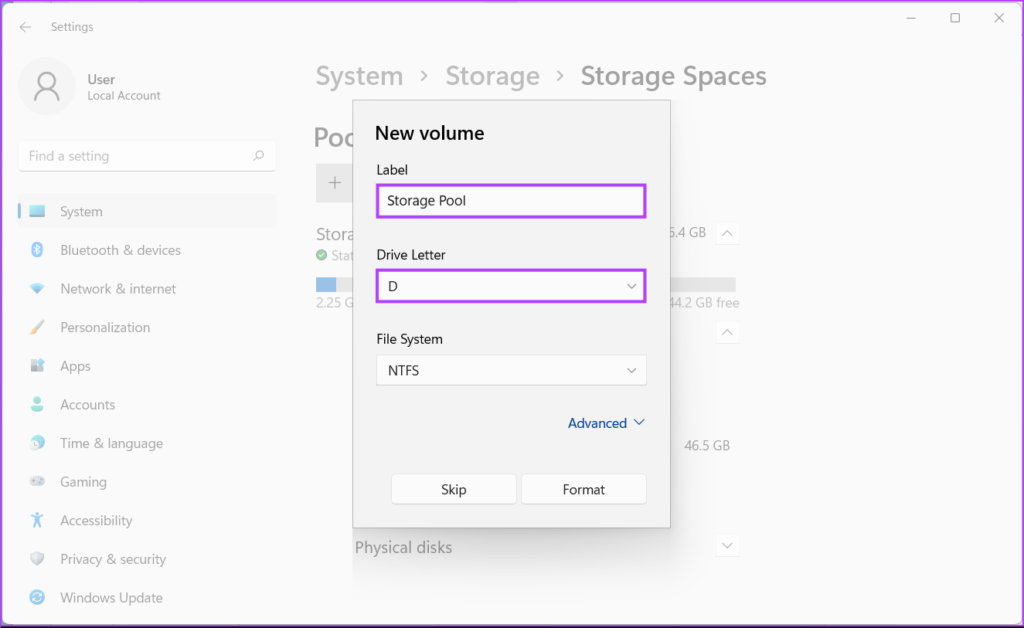Click the Gaming controller icon
The image size is (1024, 628).
pos(37,482)
